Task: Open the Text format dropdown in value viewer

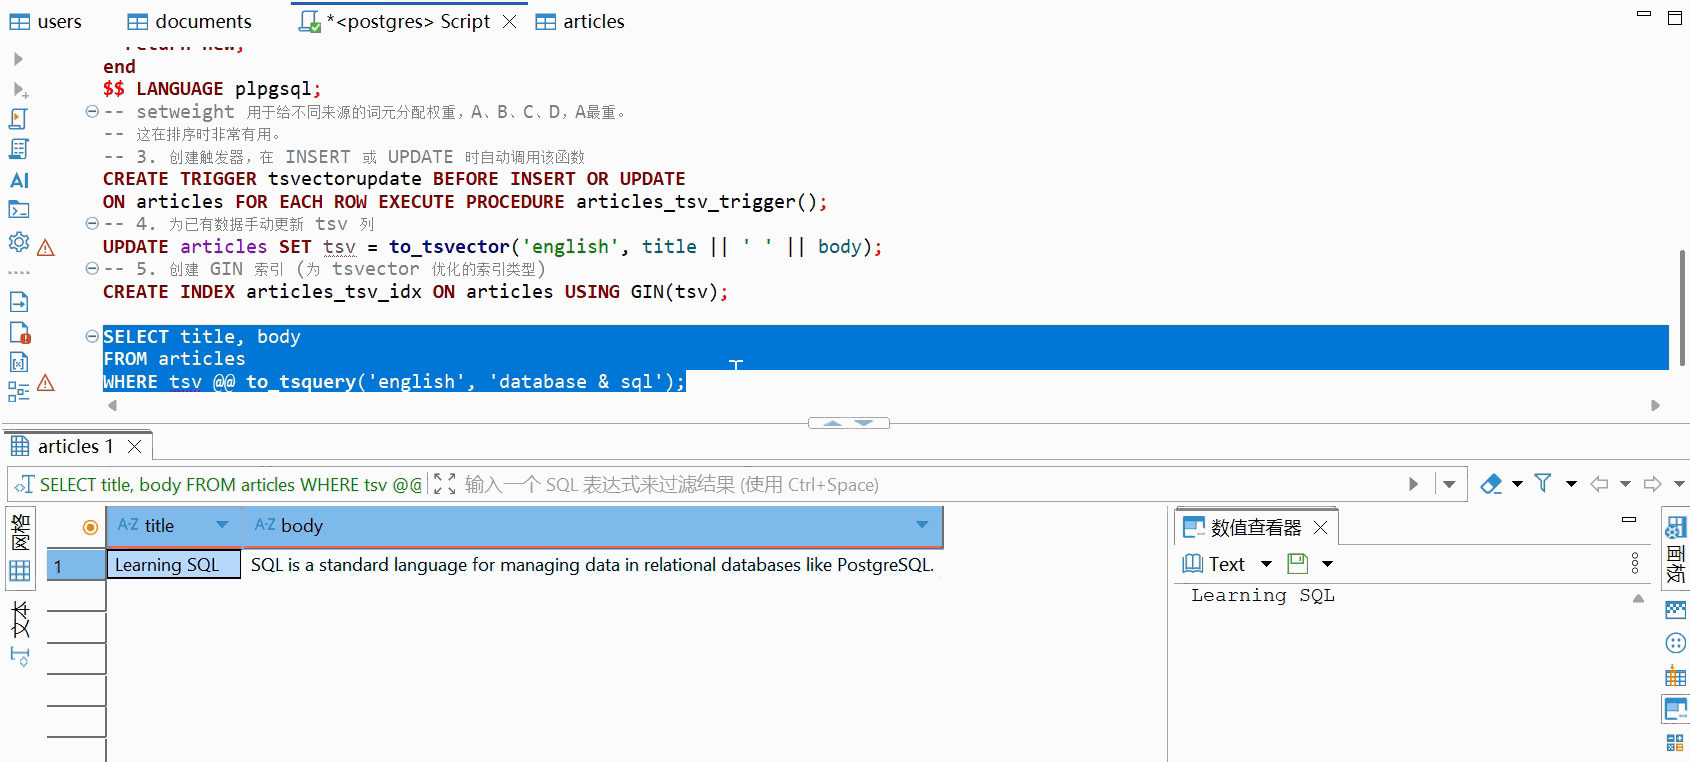Action: 1266,564
